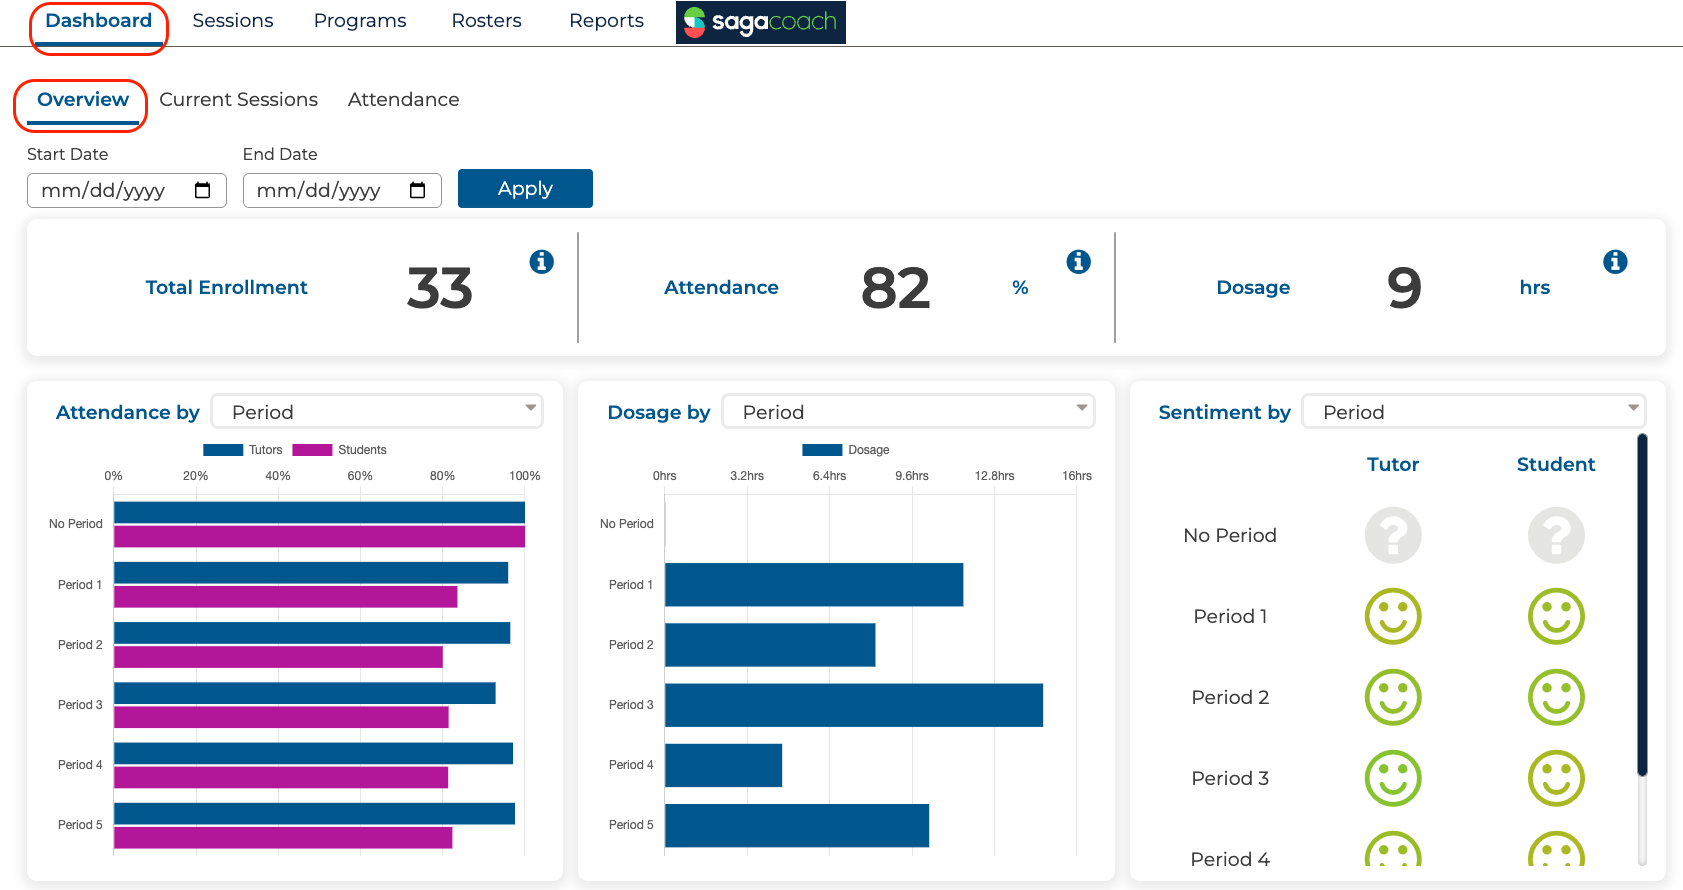
Task: Click the Period 3 sentiment row label
Action: pyautogui.click(x=1230, y=778)
